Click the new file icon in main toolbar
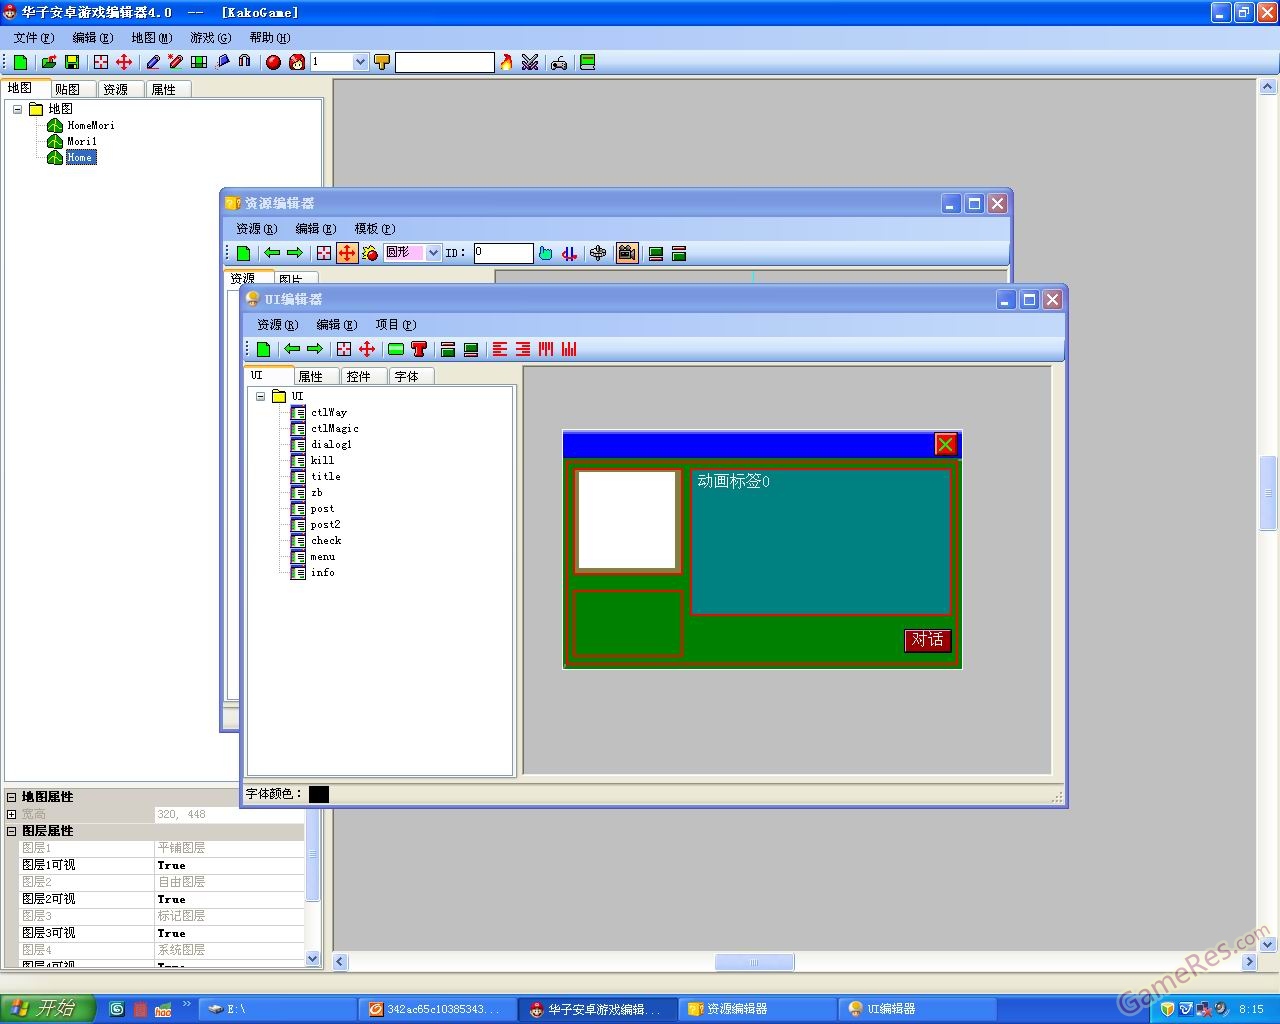Screen dimensions: 1280x1024 pos(20,62)
